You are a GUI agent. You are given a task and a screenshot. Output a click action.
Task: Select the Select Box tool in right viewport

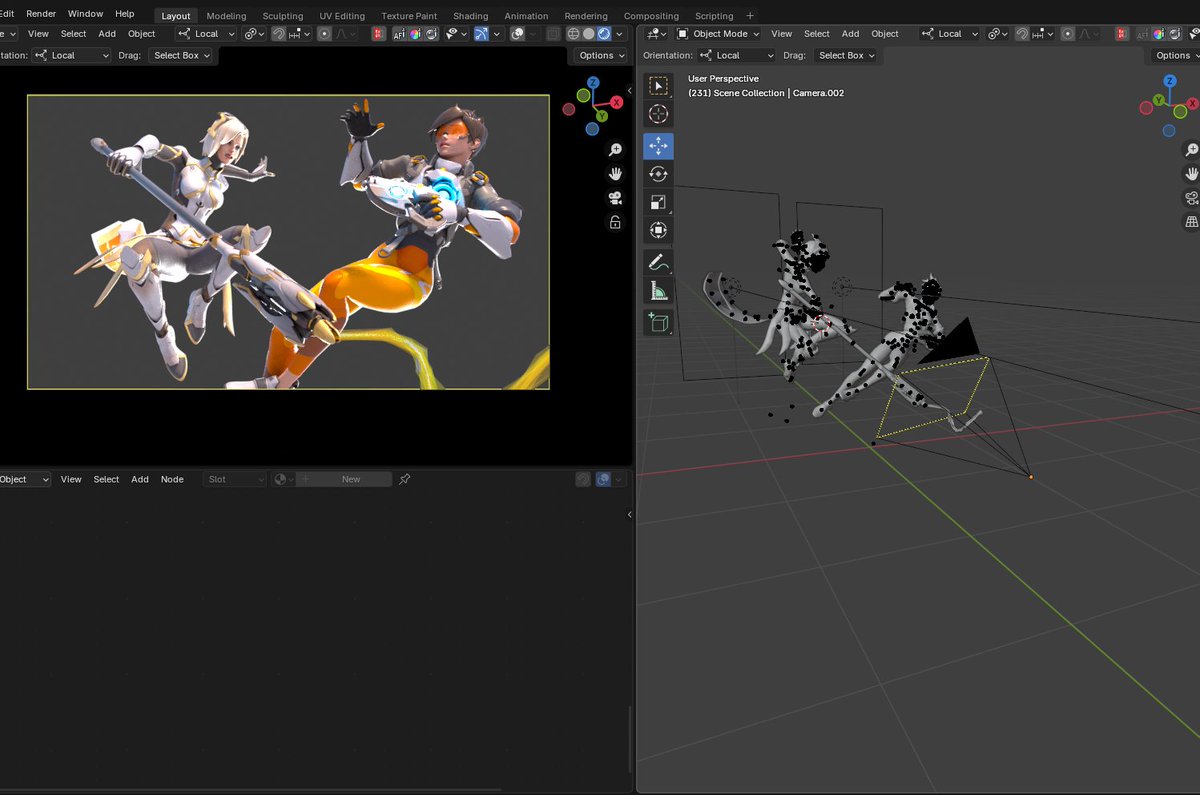658,87
